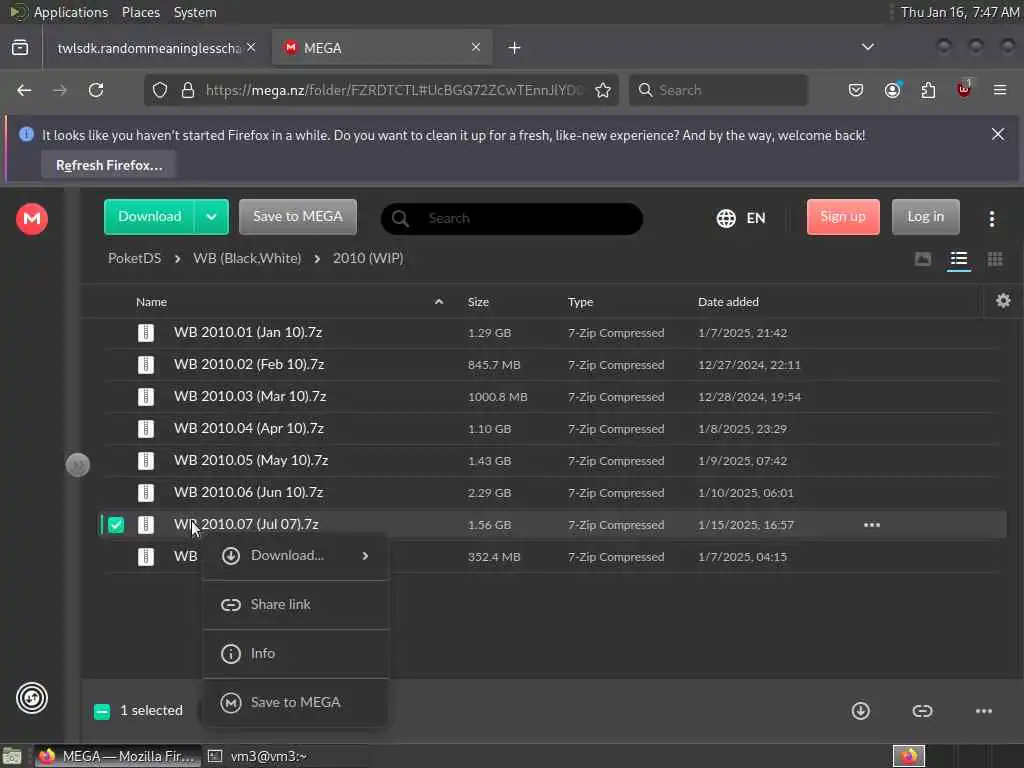The image size is (1024, 768).
Task: Reload the current page
Action: (96, 90)
